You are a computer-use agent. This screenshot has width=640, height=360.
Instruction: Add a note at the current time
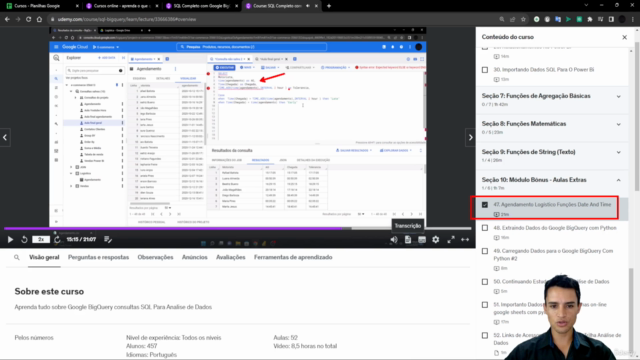108,240
